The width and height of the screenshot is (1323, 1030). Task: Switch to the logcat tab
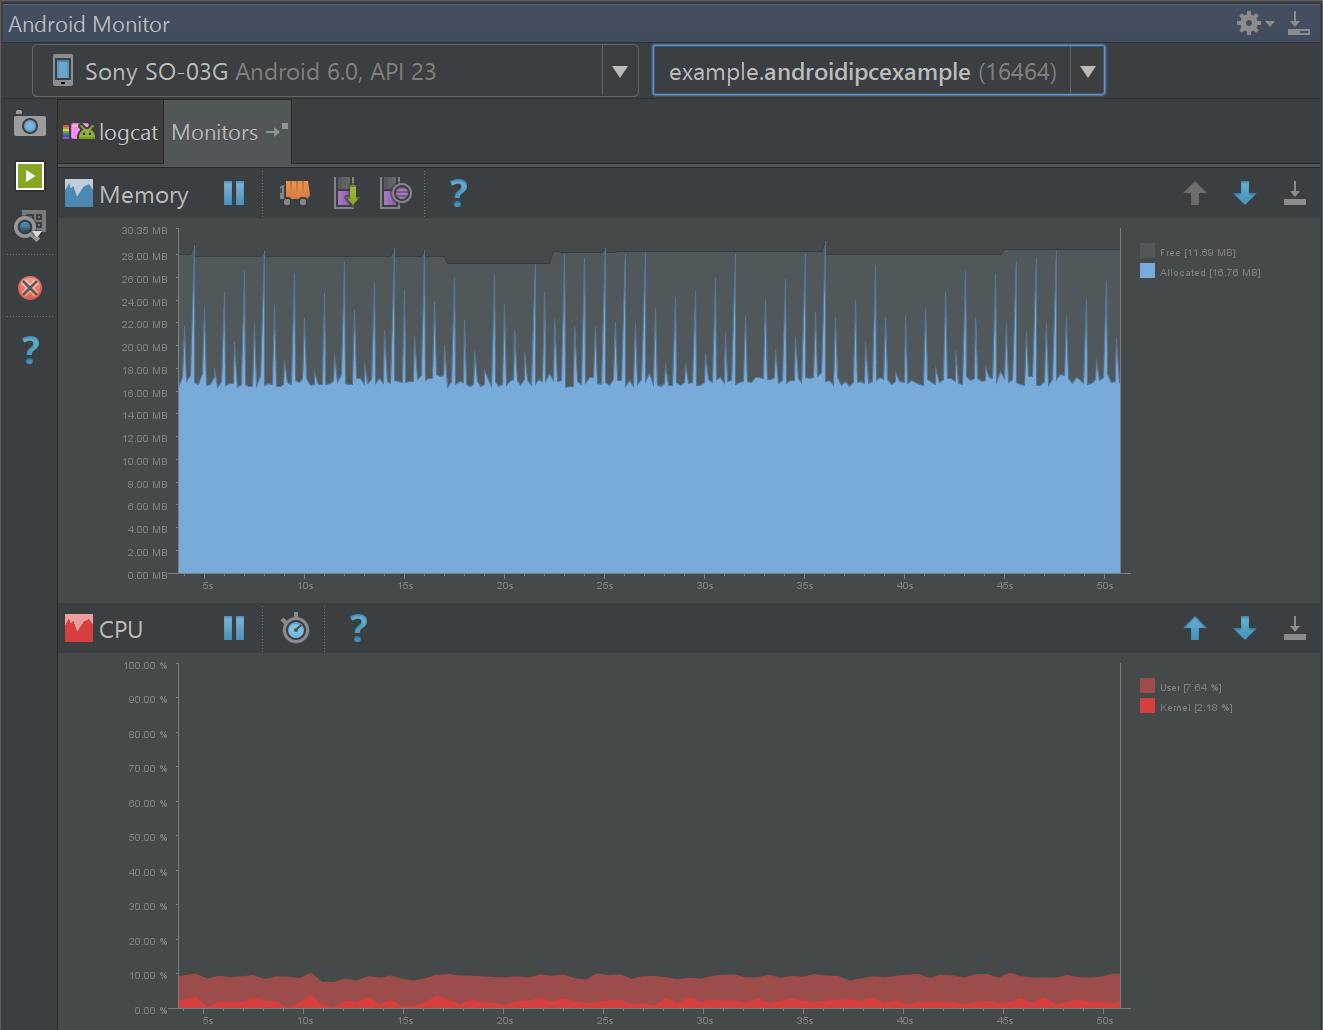point(110,131)
